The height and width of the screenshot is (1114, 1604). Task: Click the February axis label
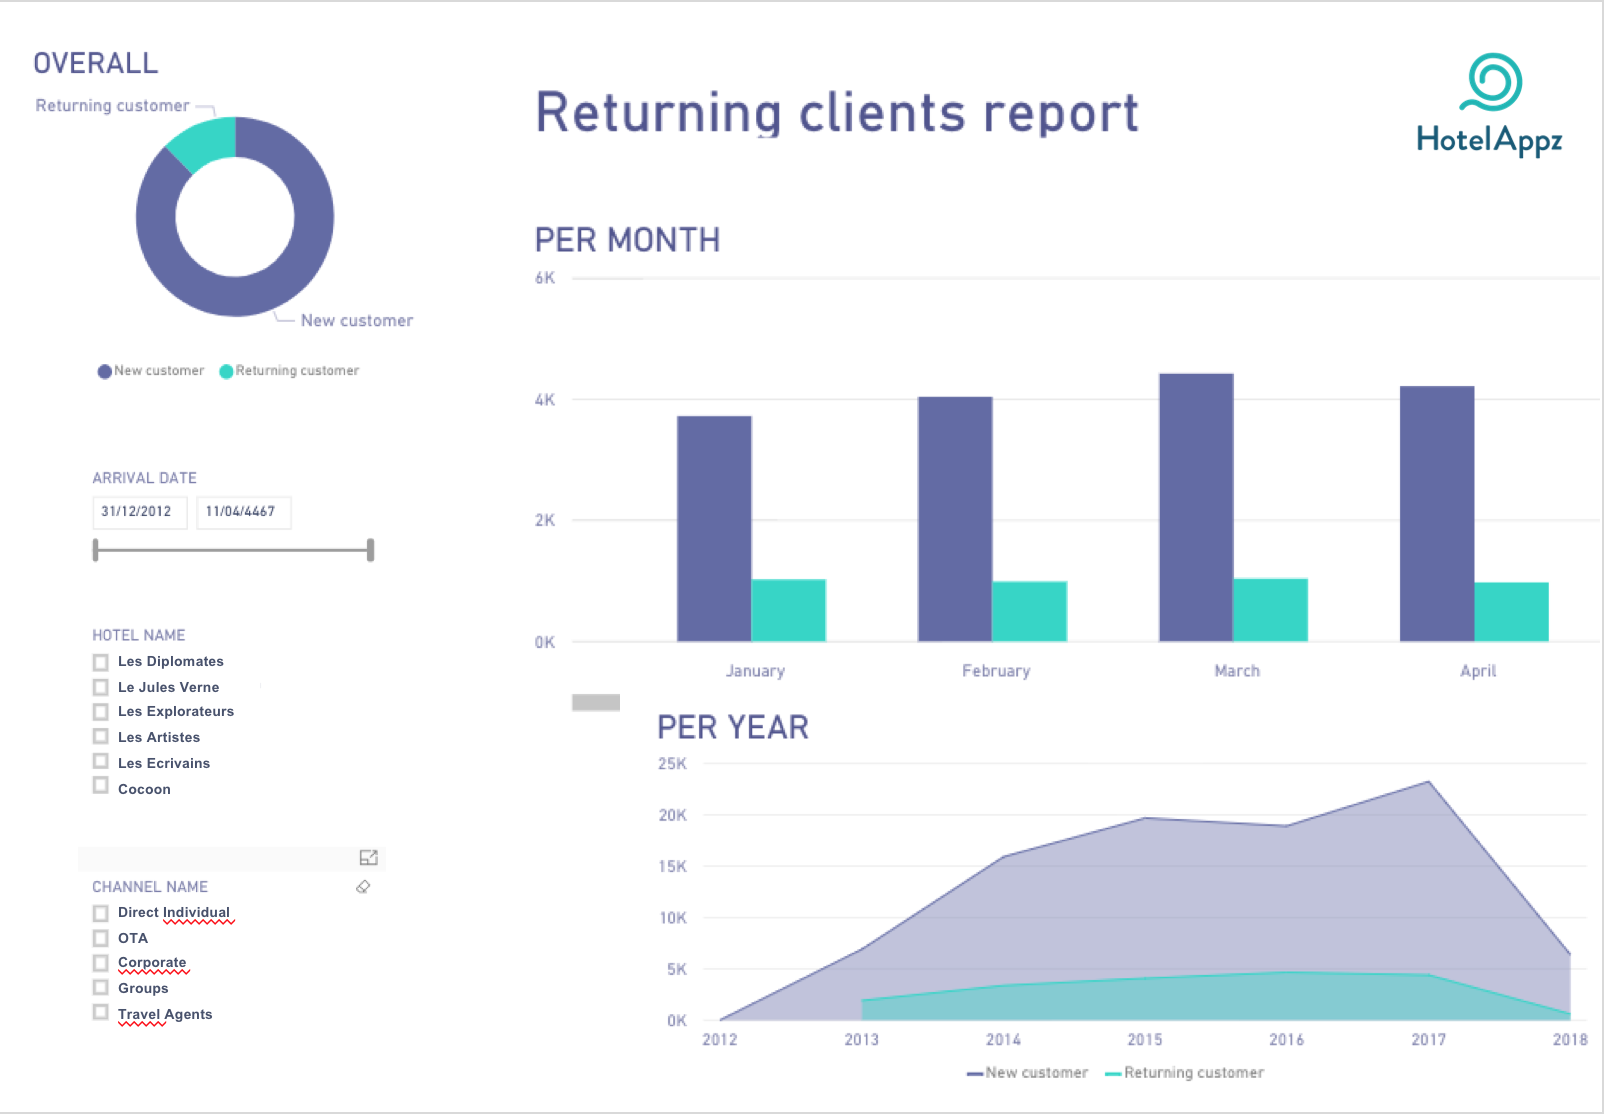[x=996, y=671]
